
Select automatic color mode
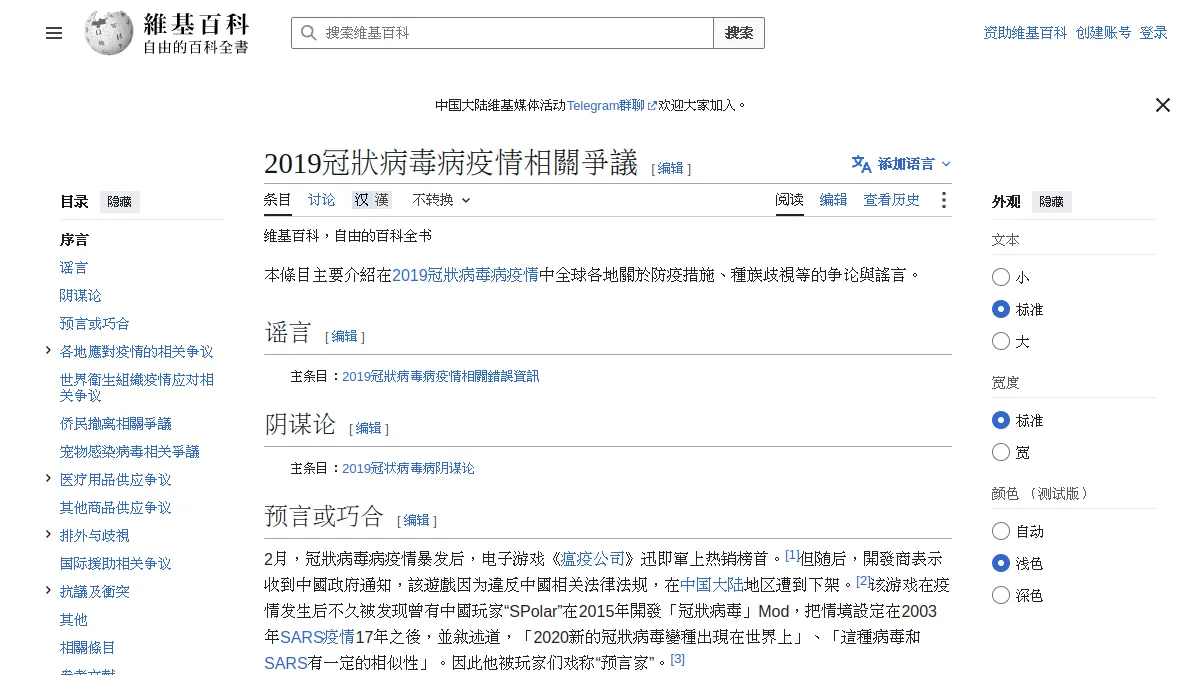1001,532
